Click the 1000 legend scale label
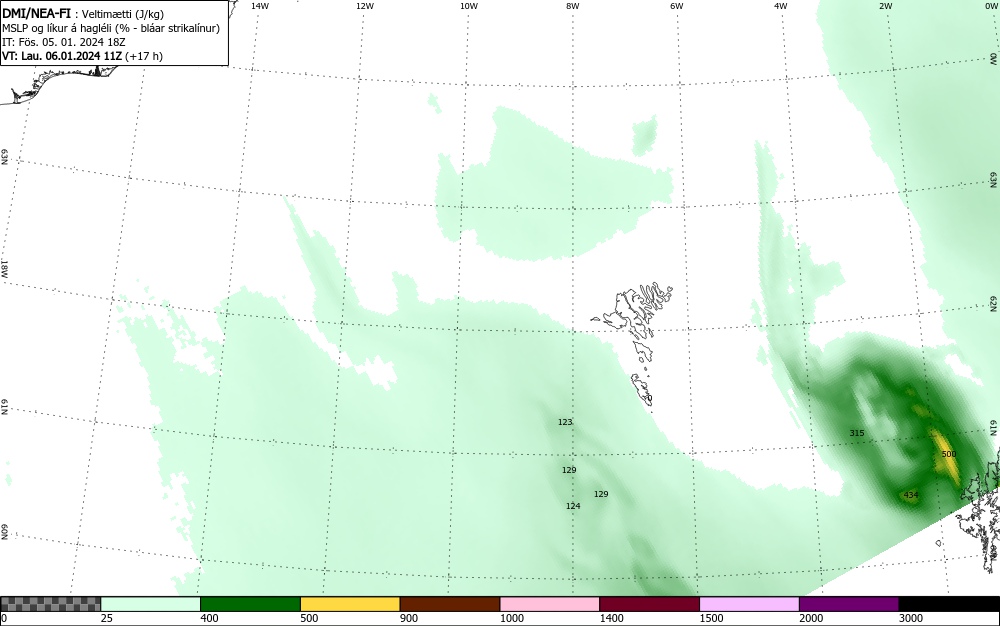 511,618
